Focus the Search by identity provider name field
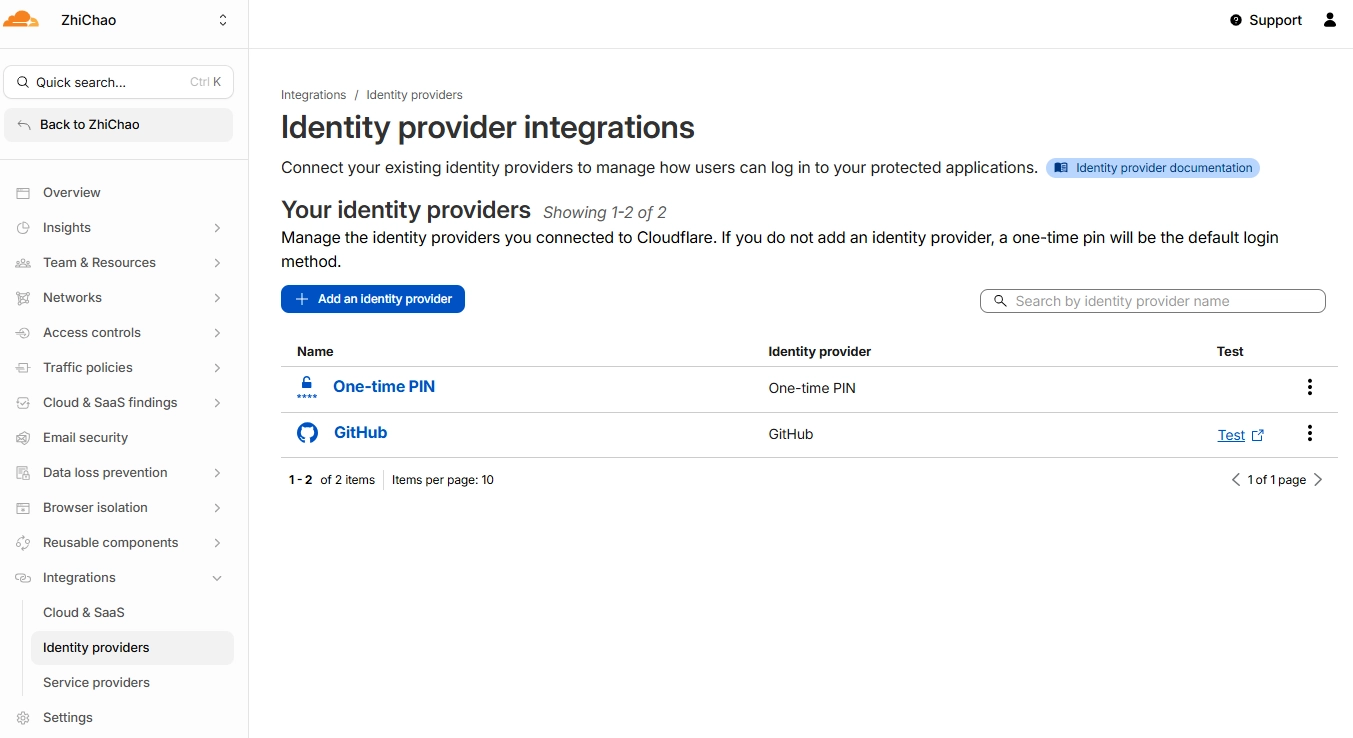Image resolution: width=1353 pixels, height=738 pixels. 1162,301
